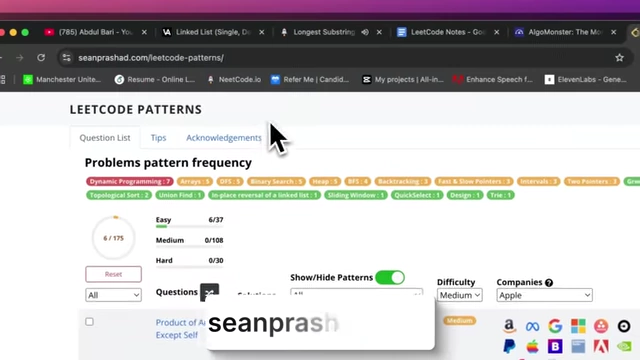Click the pink three-dot company logo
The width and height of the screenshot is (640, 360).
click(601, 326)
